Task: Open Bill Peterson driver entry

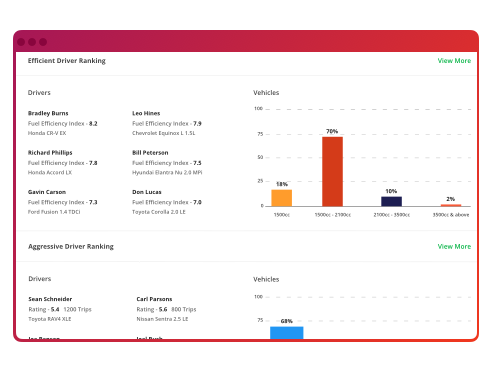Action: tap(150, 153)
